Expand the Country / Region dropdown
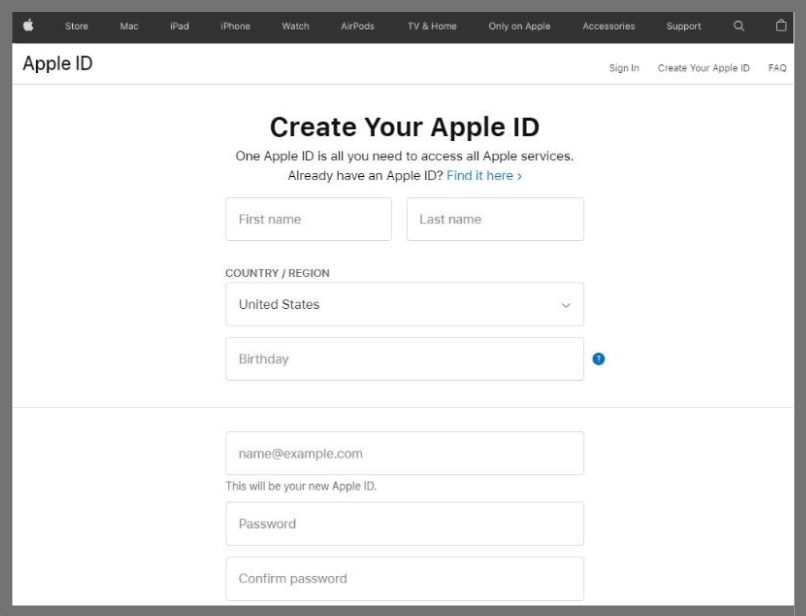Image resolution: width=806 pixels, height=616 pixels. pyautogui.click(x=405, y=304)
